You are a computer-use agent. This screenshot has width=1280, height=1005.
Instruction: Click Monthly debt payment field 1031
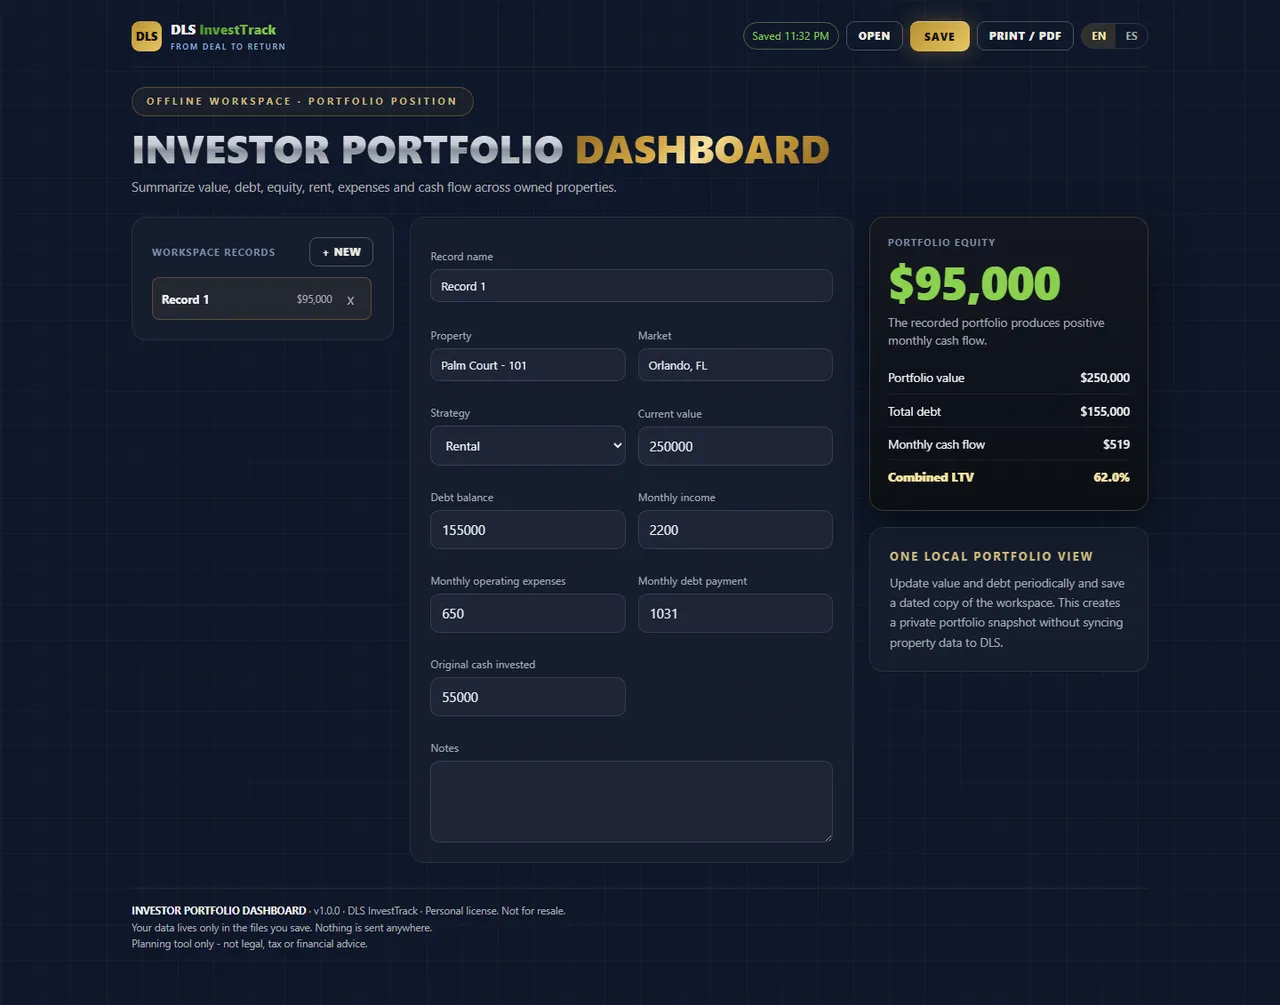pyautogui.click(x=735, y=613)
